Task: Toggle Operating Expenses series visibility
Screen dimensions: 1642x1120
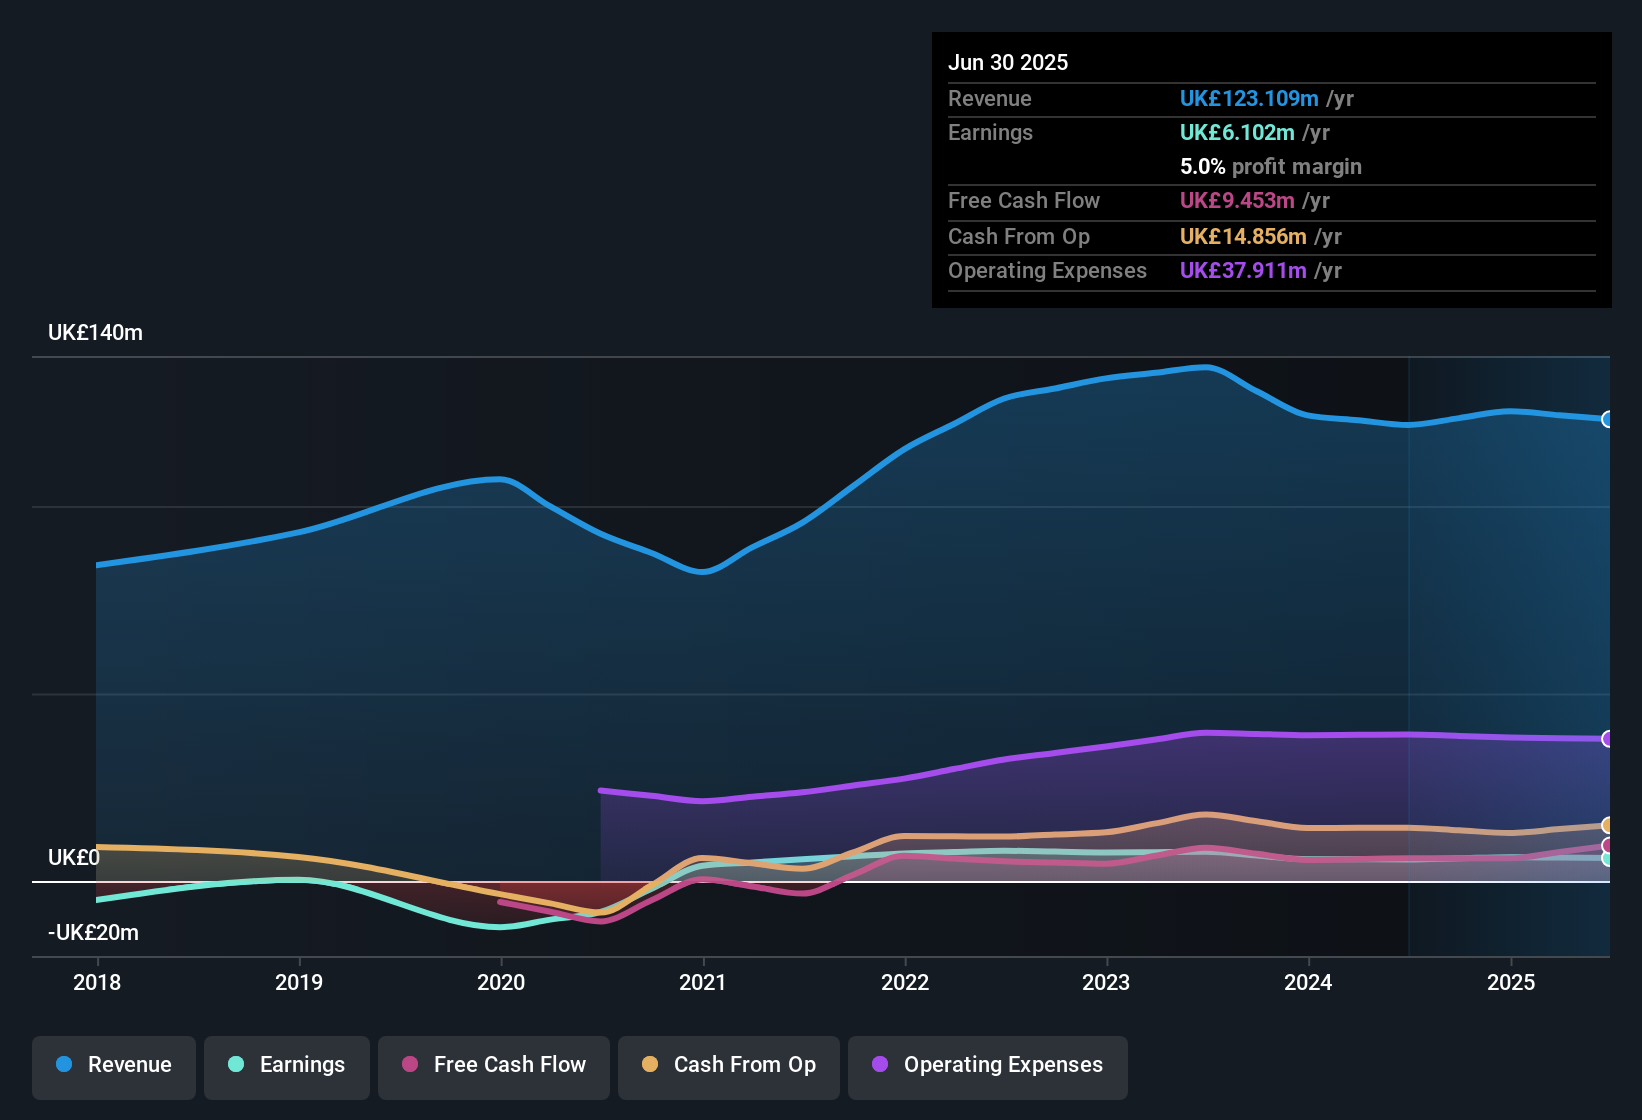Action: click(988, 1066)
